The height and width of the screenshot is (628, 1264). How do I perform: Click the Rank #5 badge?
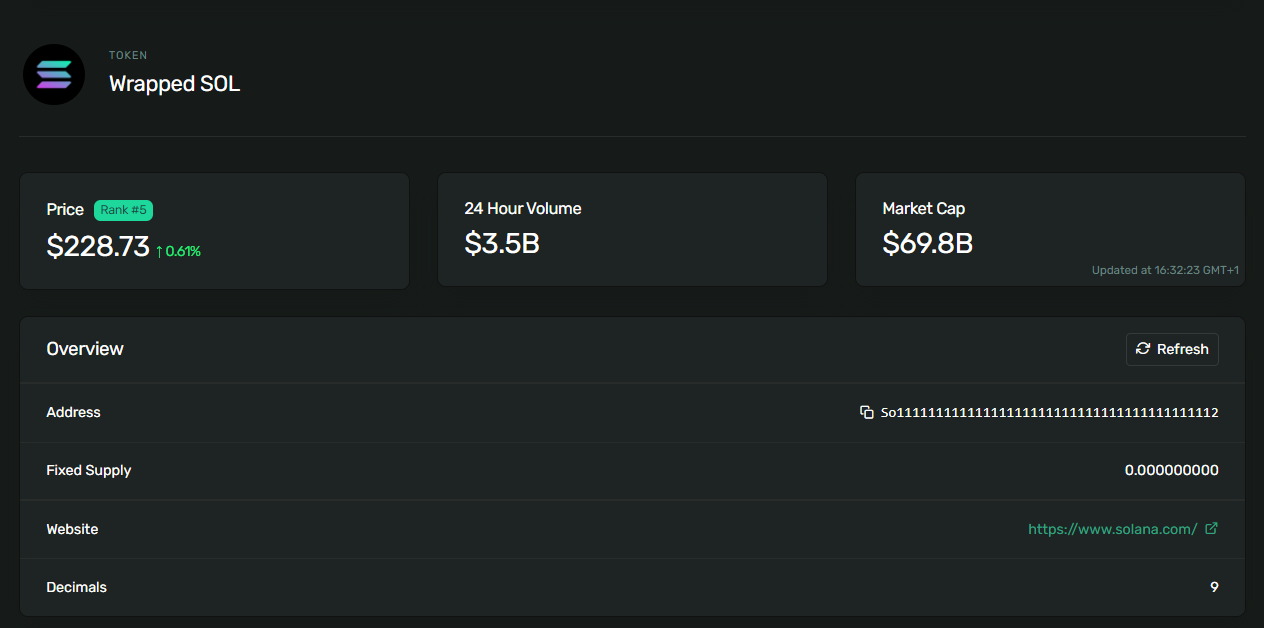tap(123, 210)
